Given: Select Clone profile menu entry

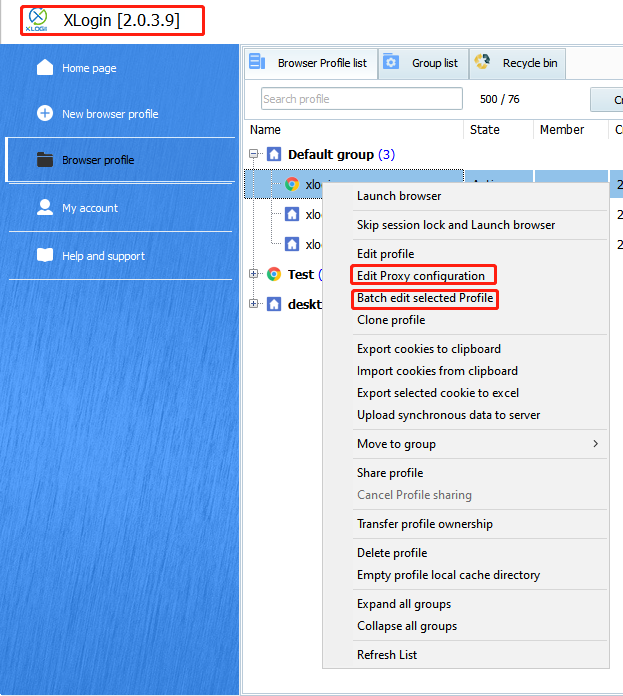Looking at the screenshot, I should [x=391, y=320].
